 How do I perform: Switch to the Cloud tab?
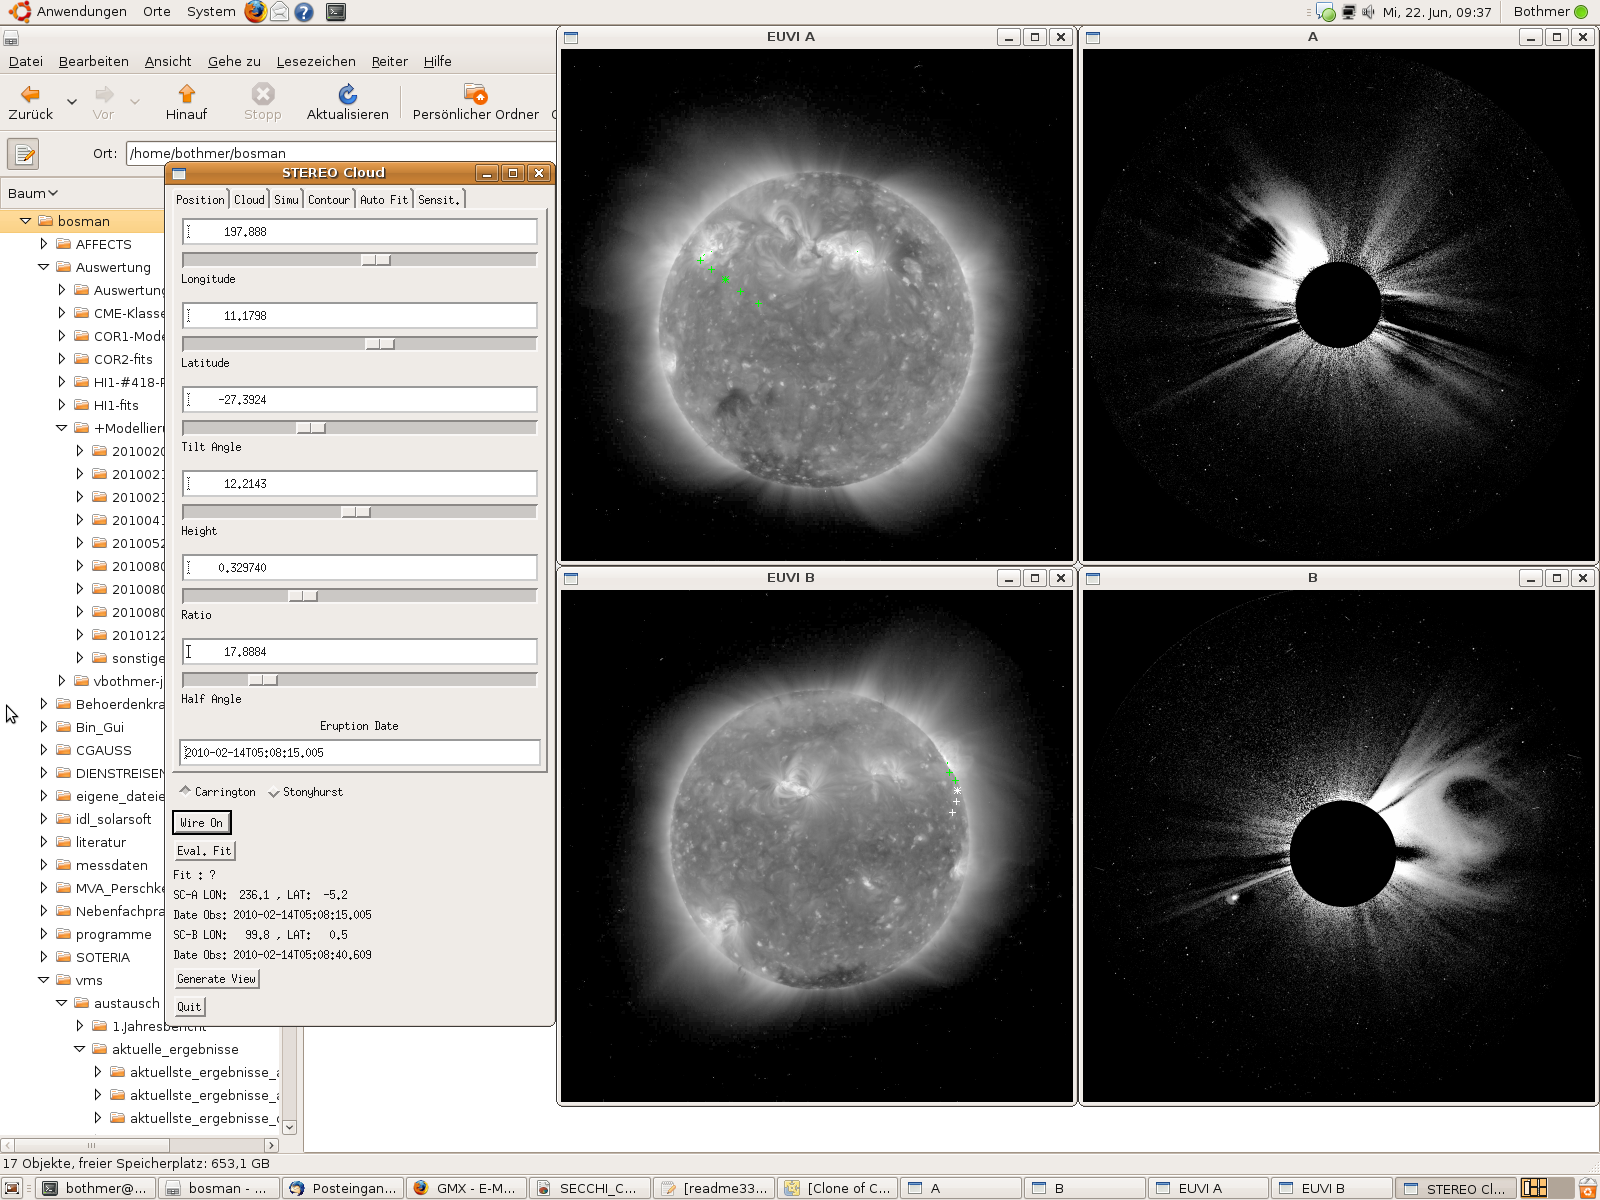pyautogui.click(x=249, y=200)
